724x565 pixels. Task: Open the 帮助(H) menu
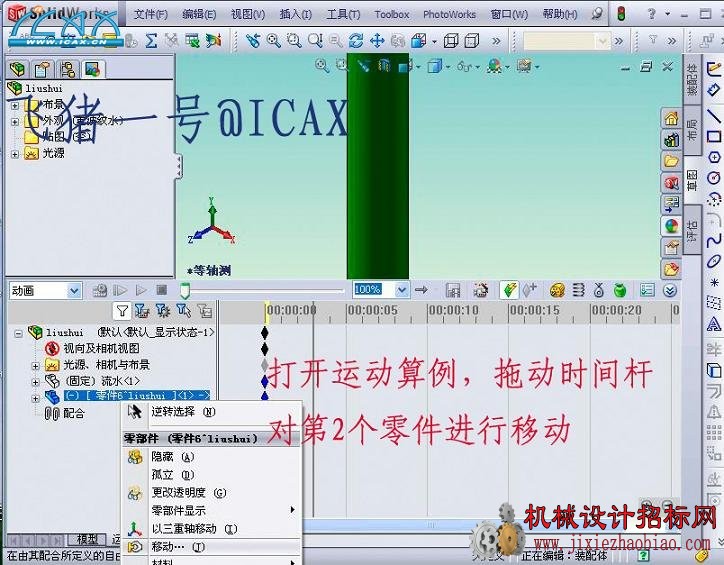point(560,14)
